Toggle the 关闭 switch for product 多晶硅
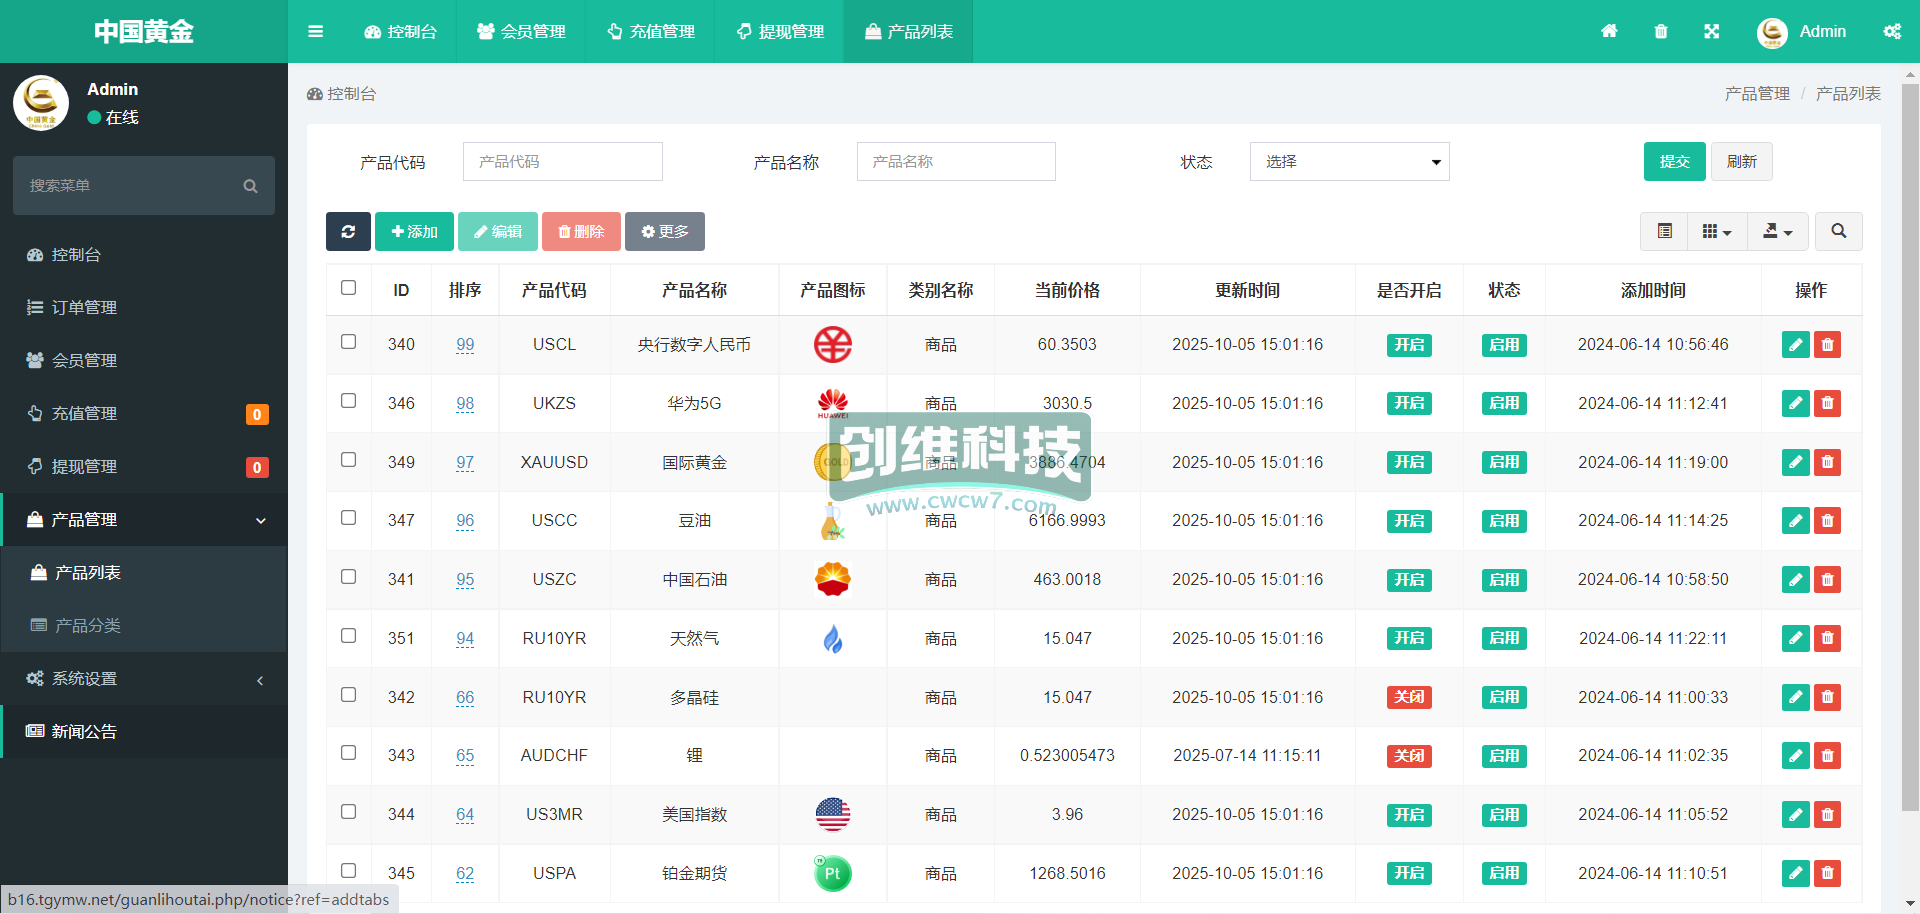 coord(1408,697)
